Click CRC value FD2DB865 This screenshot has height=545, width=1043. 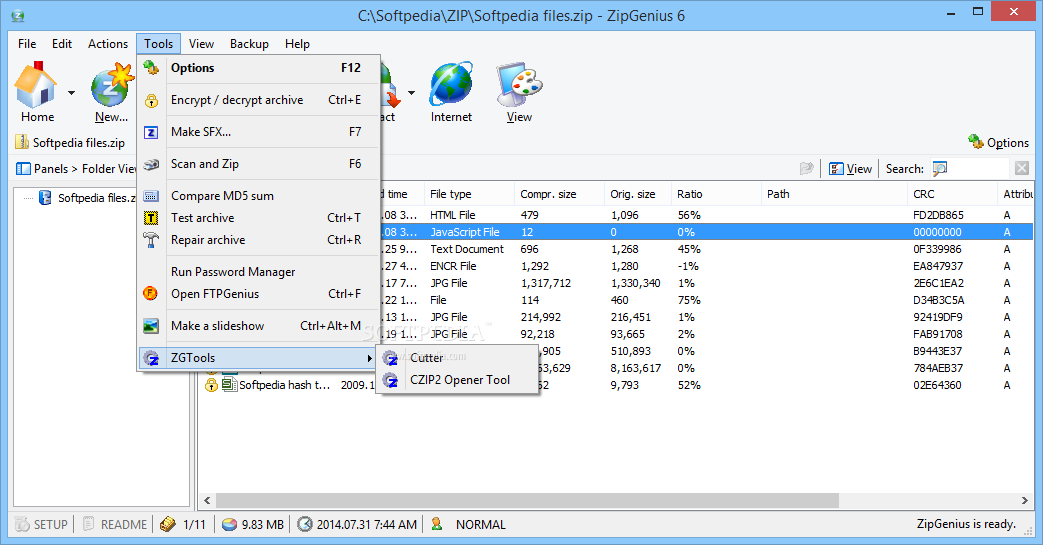pos(938,215)
